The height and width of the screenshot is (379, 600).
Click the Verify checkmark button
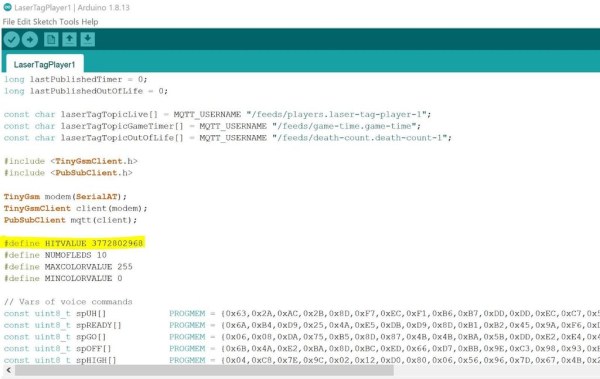[x=11, y=39]
